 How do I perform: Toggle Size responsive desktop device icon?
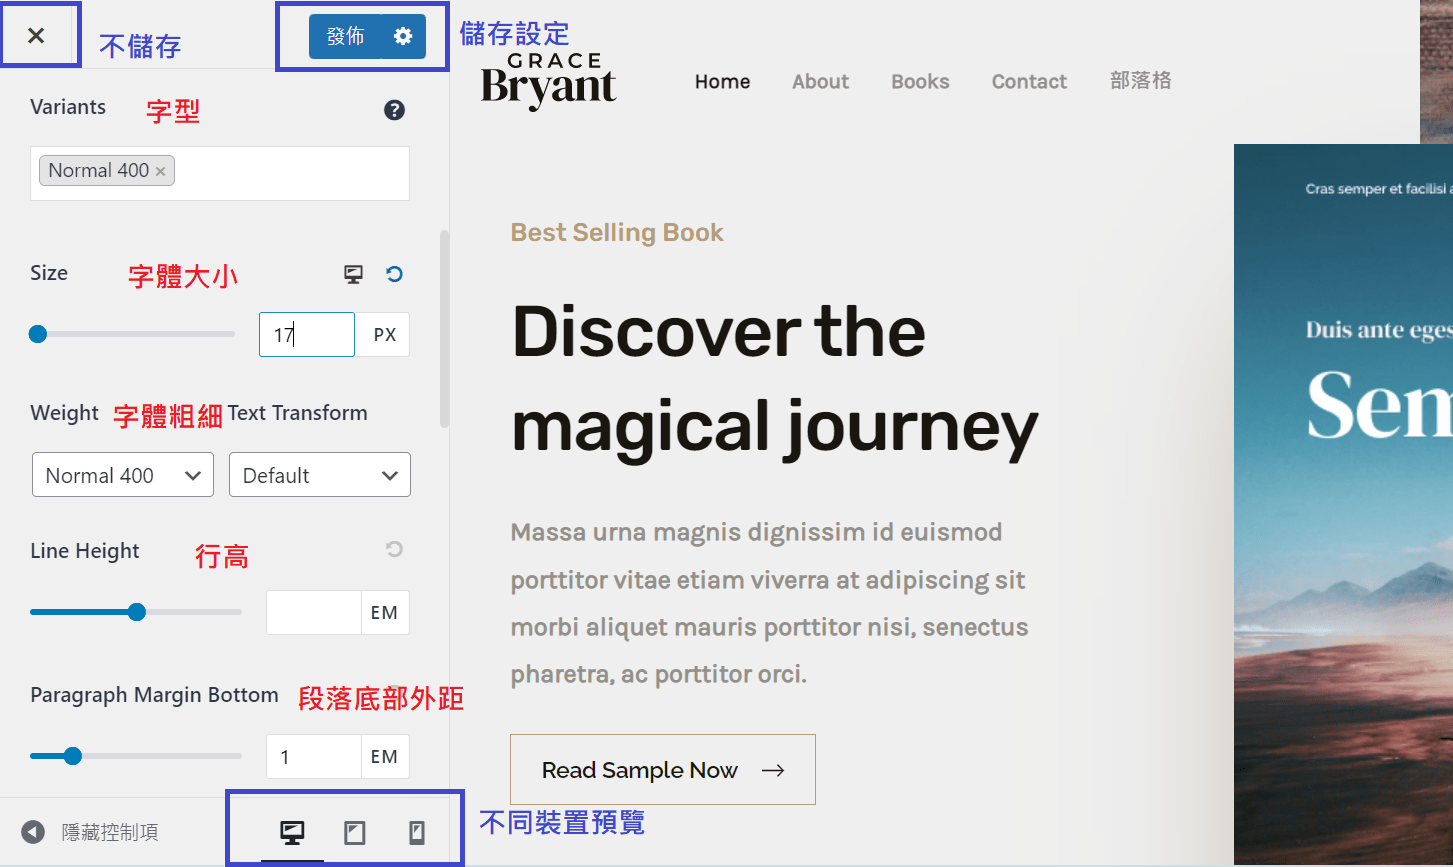353,274
